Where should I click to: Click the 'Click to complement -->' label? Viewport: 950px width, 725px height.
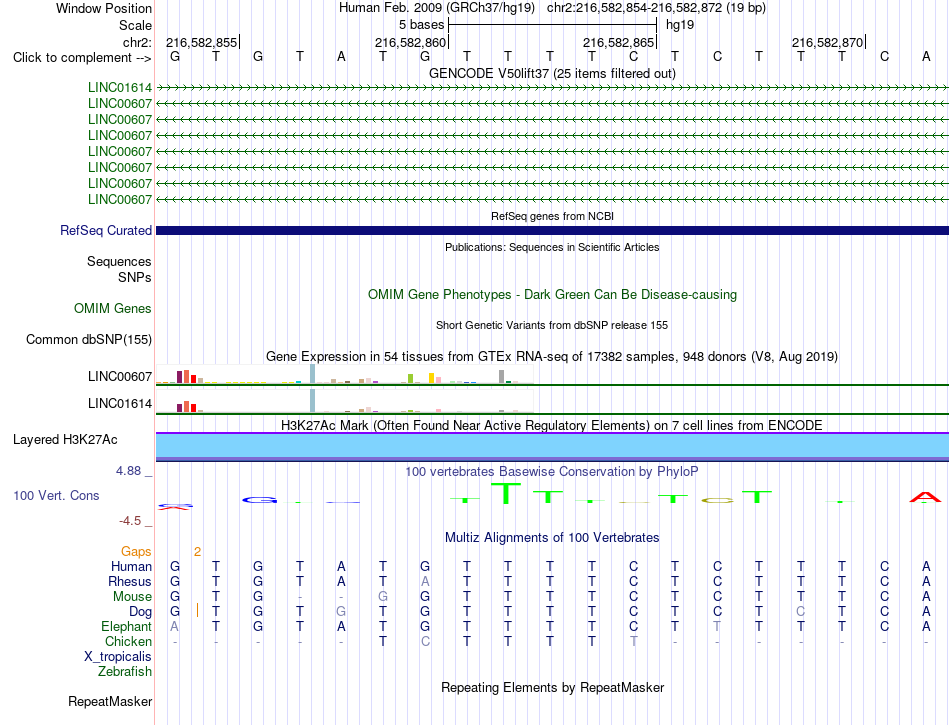click(82, 58)
